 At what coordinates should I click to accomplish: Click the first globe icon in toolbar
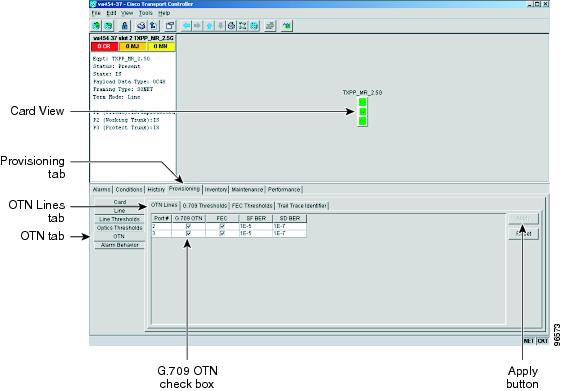coord(96,26)
